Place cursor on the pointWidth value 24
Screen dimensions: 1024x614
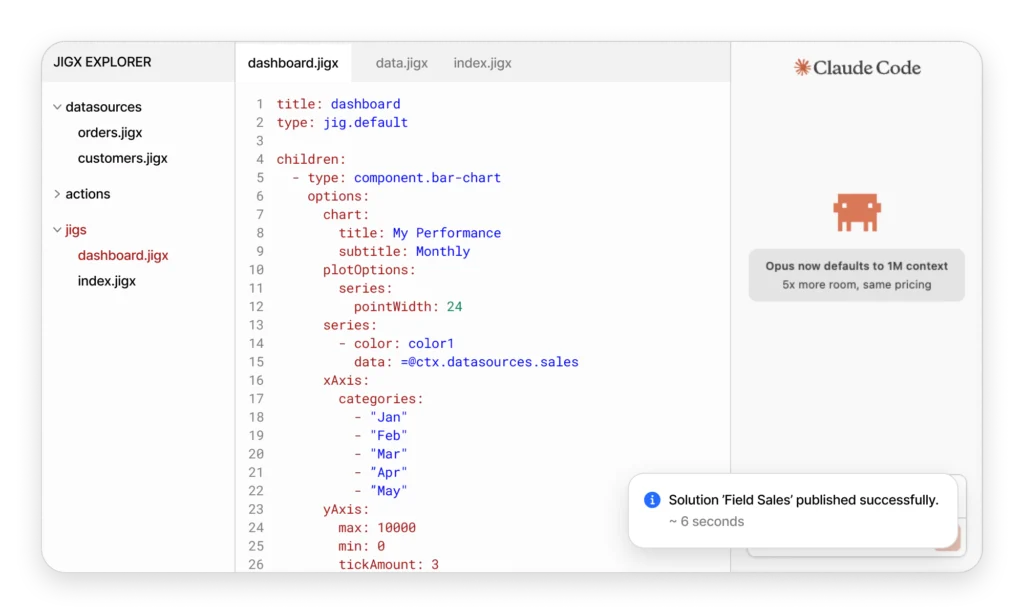[454, 307]
